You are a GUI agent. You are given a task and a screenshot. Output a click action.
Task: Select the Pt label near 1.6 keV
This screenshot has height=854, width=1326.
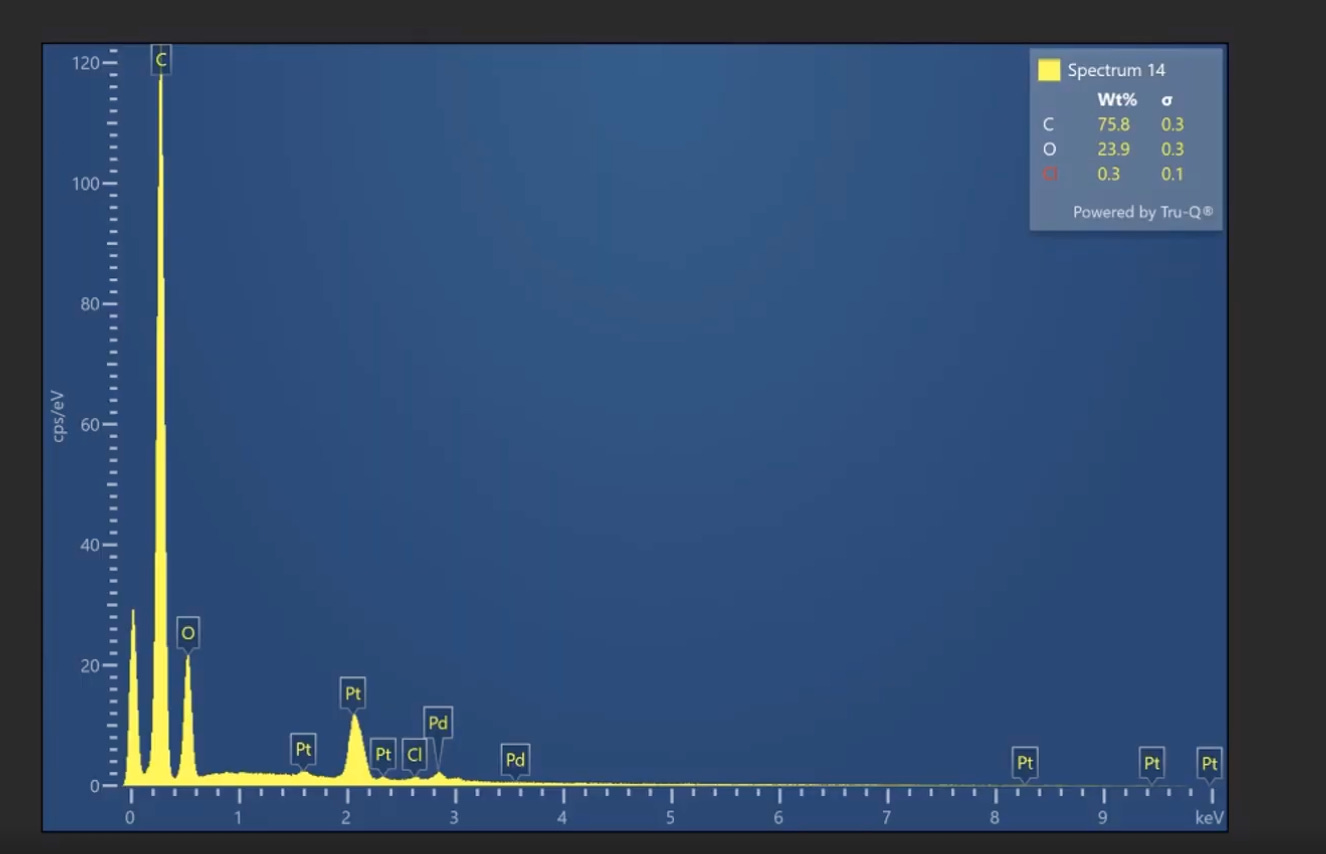coord(304,749)
